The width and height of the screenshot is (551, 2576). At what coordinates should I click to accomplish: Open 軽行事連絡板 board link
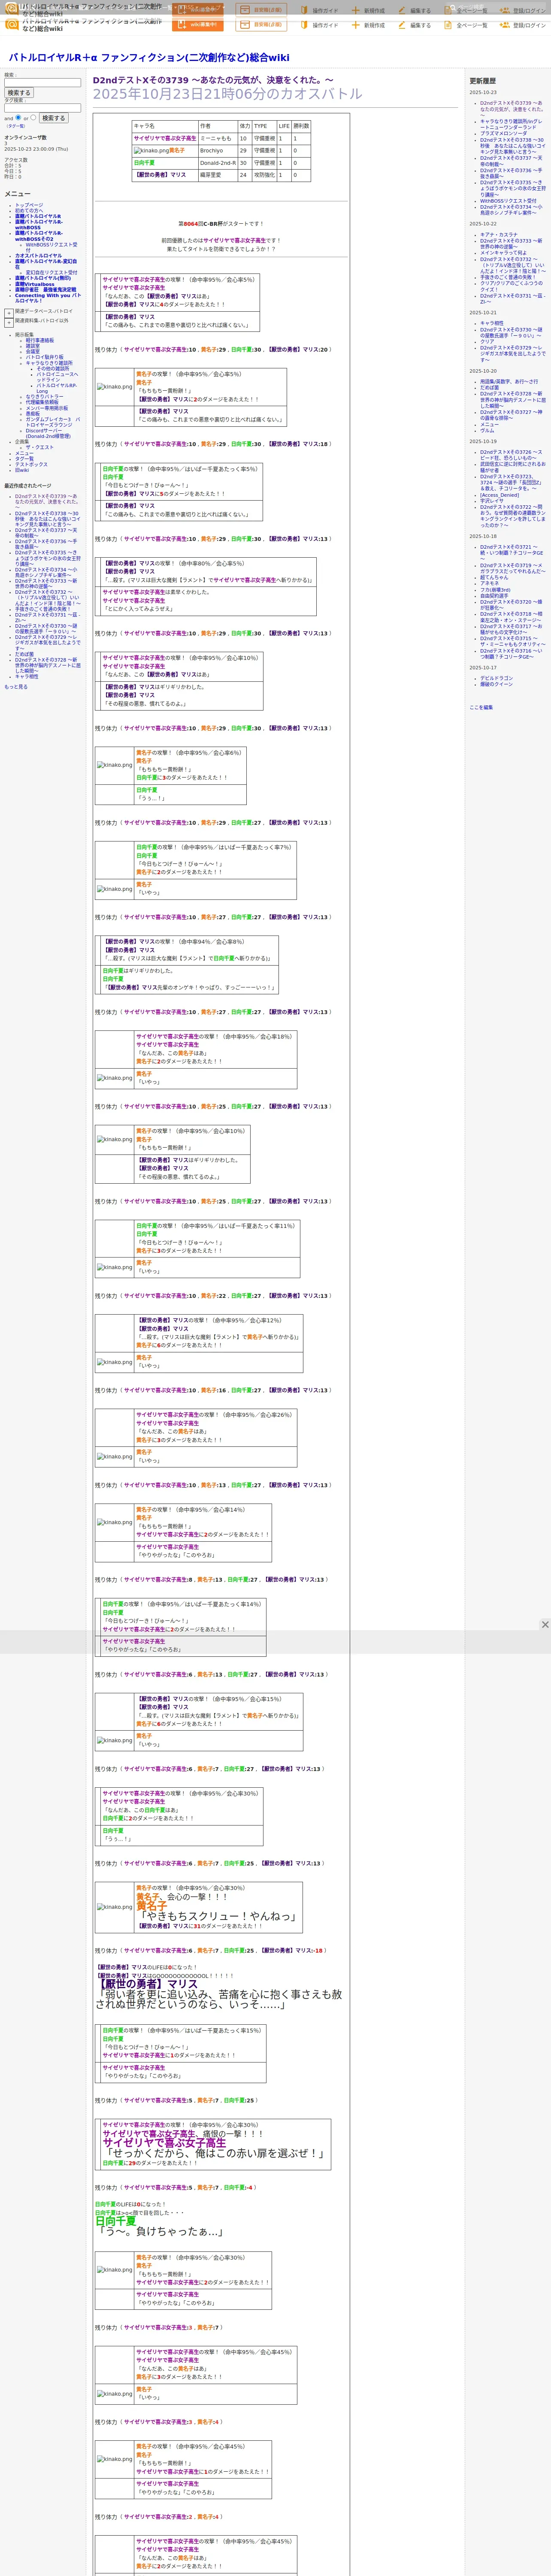coord(40,340)
